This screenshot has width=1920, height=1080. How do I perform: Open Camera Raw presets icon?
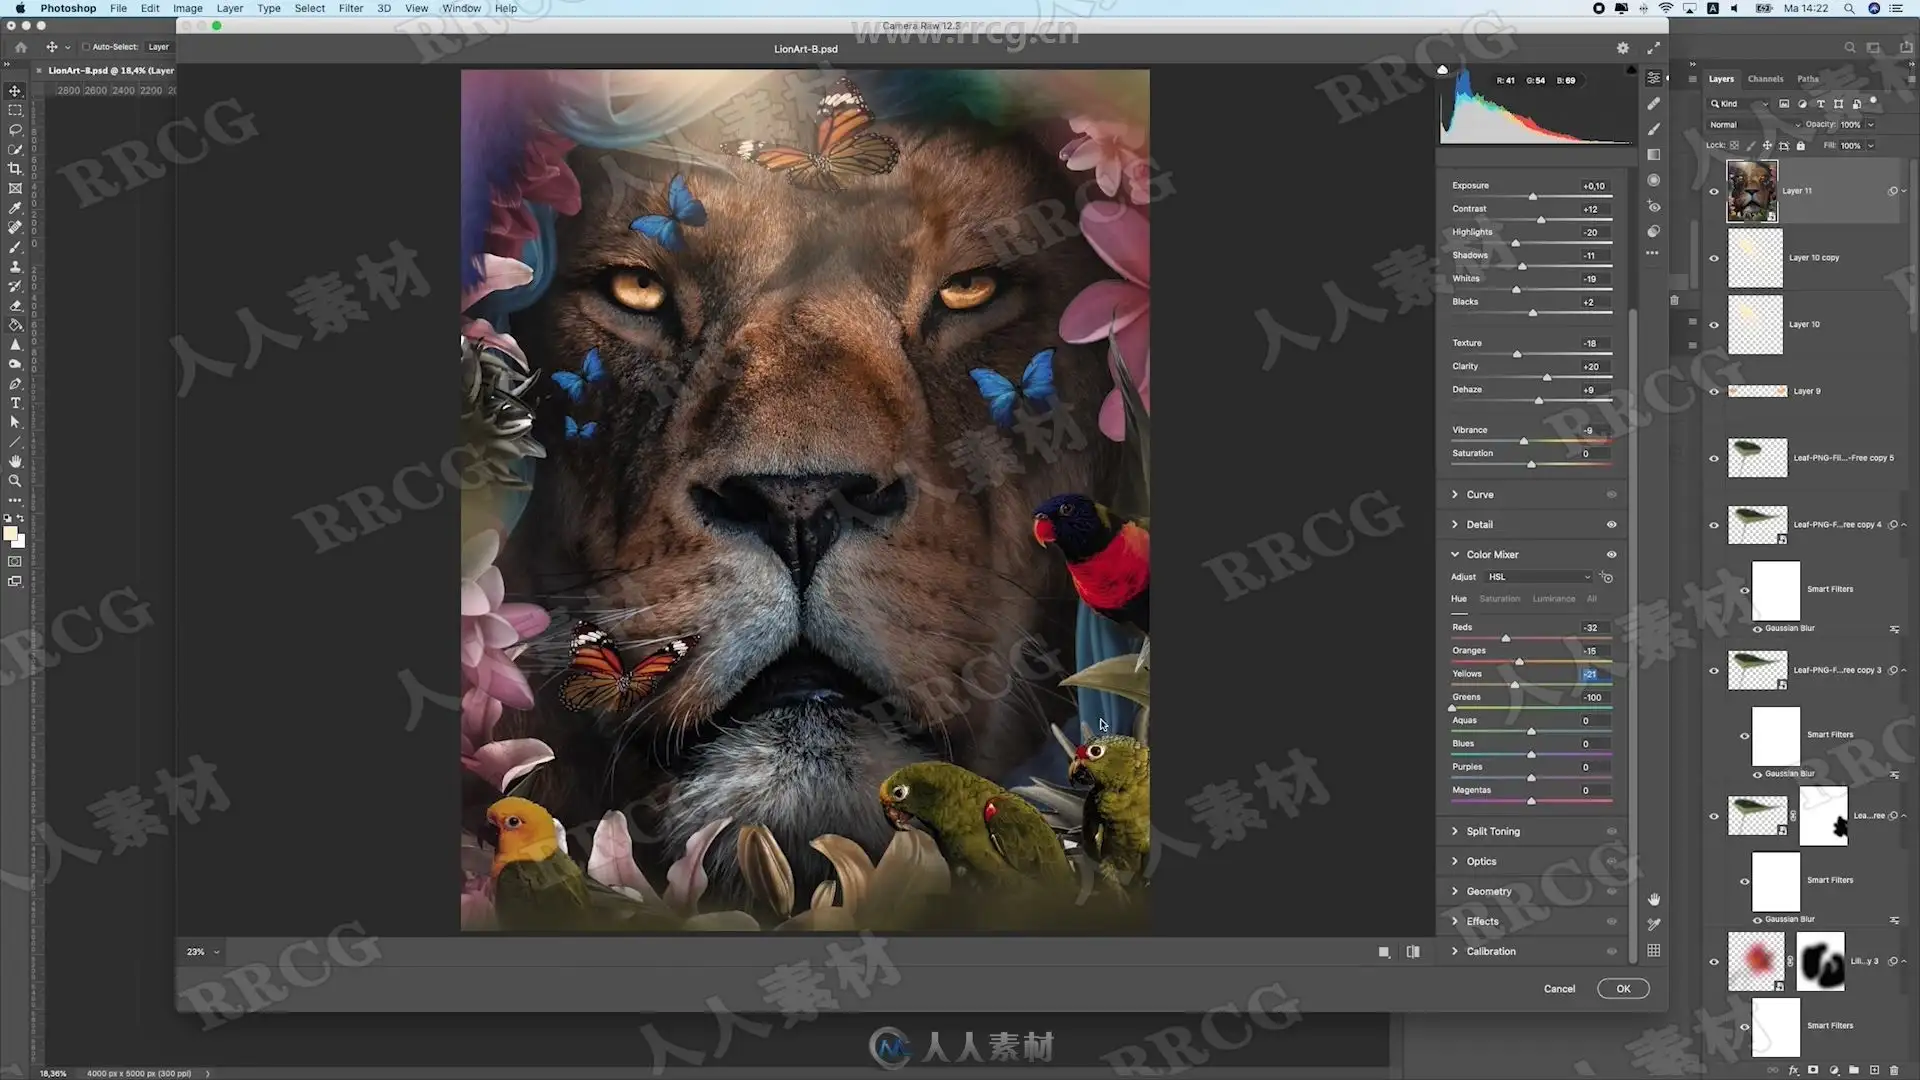tap(1654, 231)
